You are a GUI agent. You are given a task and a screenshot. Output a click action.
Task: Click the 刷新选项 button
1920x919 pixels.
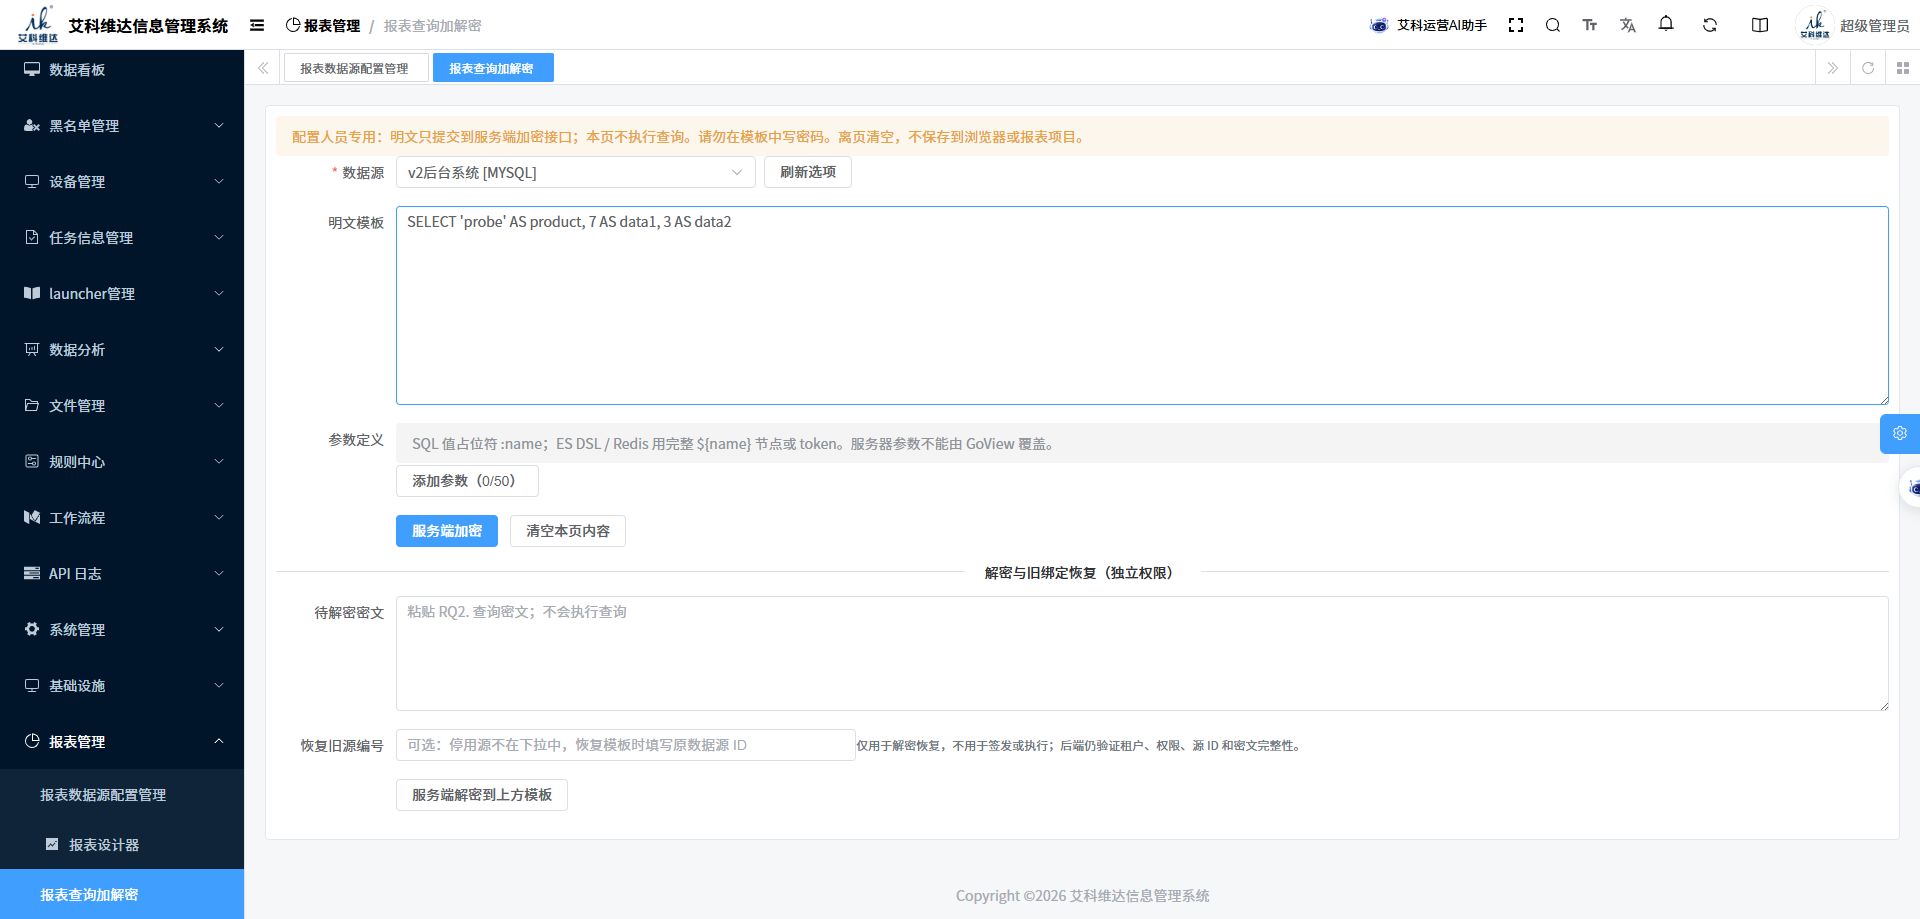pos(808,172)
